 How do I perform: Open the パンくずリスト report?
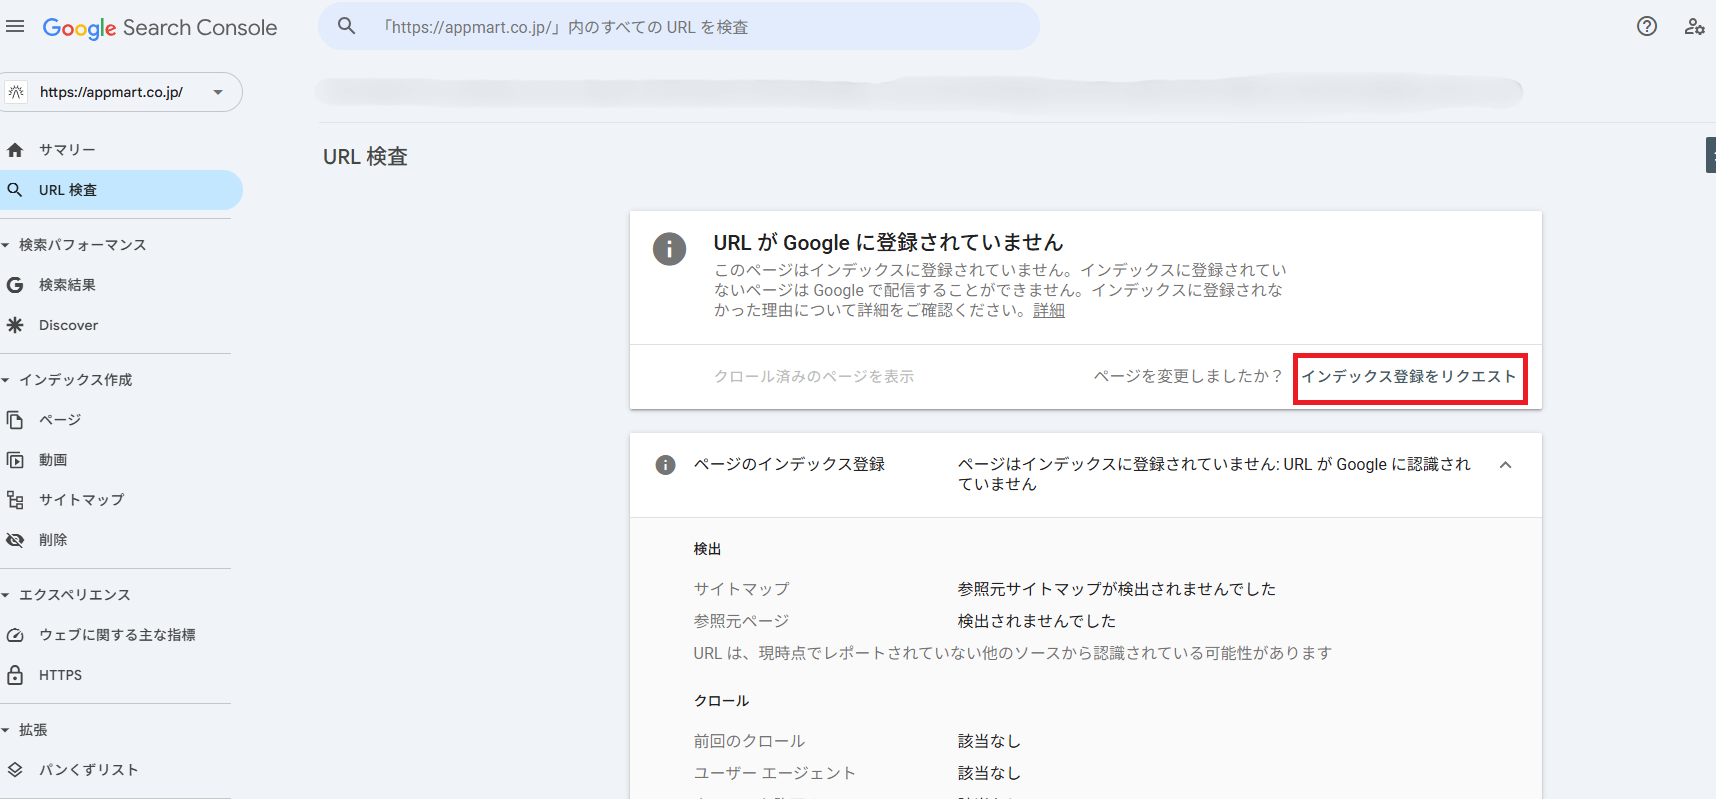click(x=121, y=770)
